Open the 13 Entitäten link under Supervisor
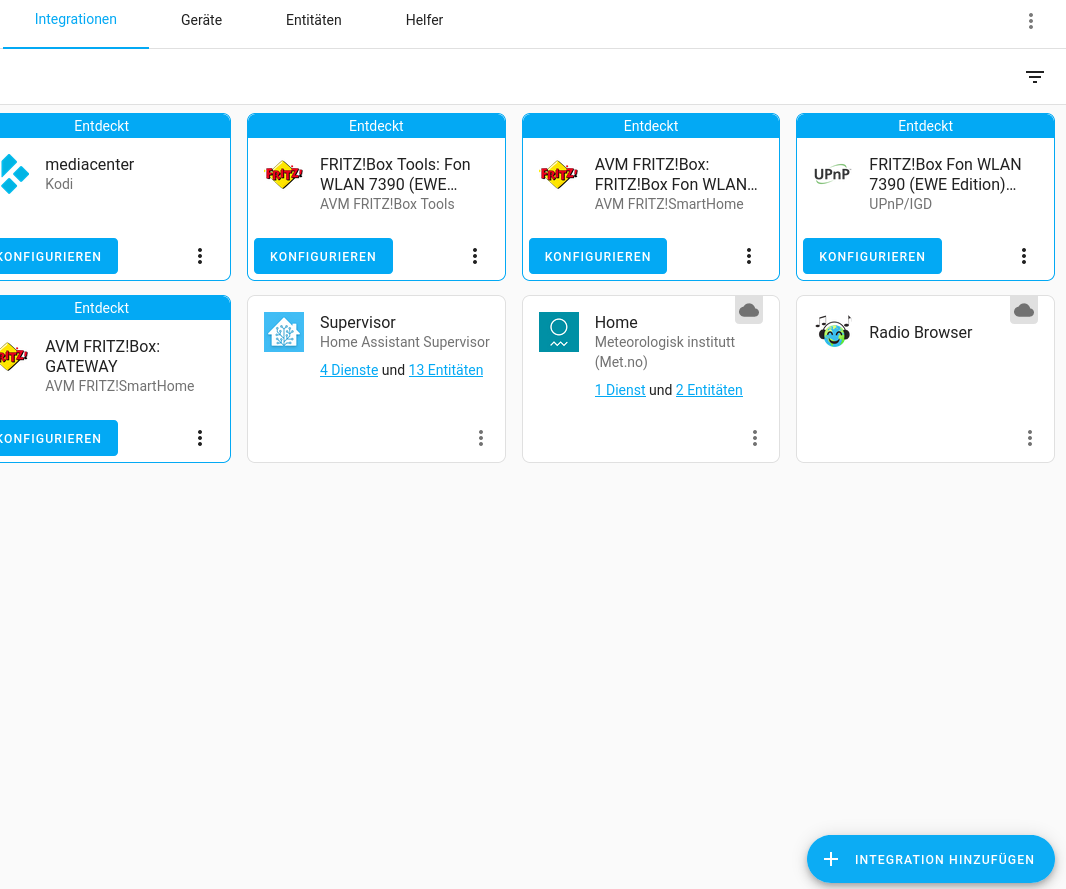Screen dimensions: 1066x889 pos(446,370)
